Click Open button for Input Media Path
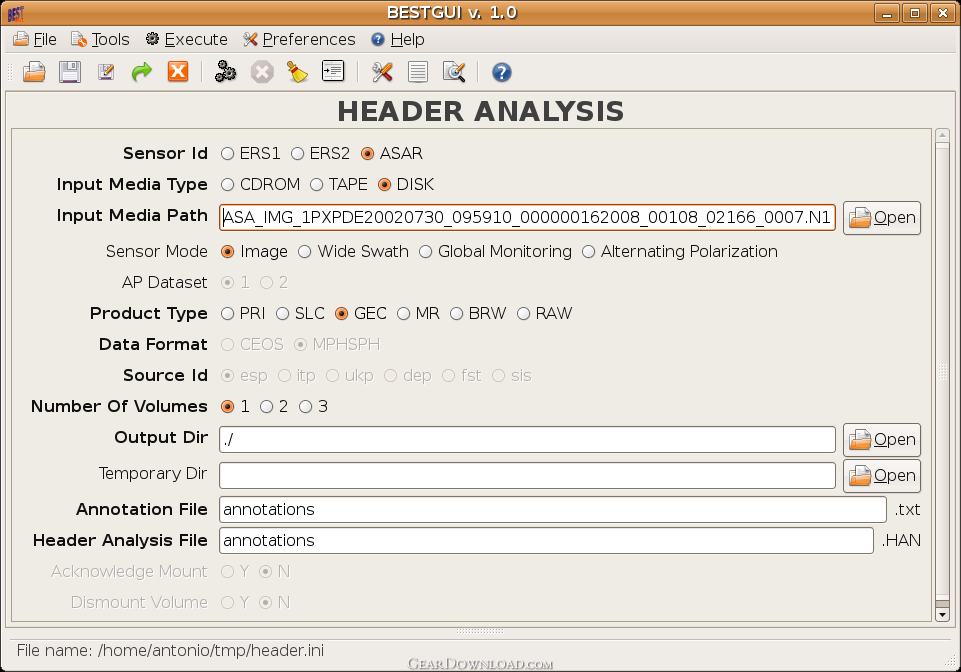Screen dimensions: 961x672 882,218
